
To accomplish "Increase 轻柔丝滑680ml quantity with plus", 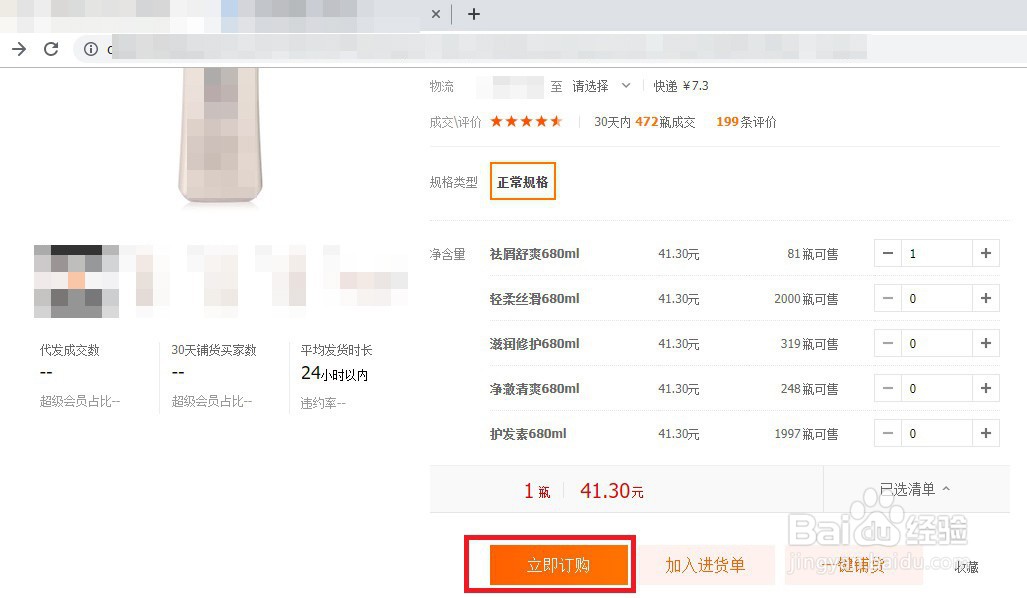I will 986,298.
